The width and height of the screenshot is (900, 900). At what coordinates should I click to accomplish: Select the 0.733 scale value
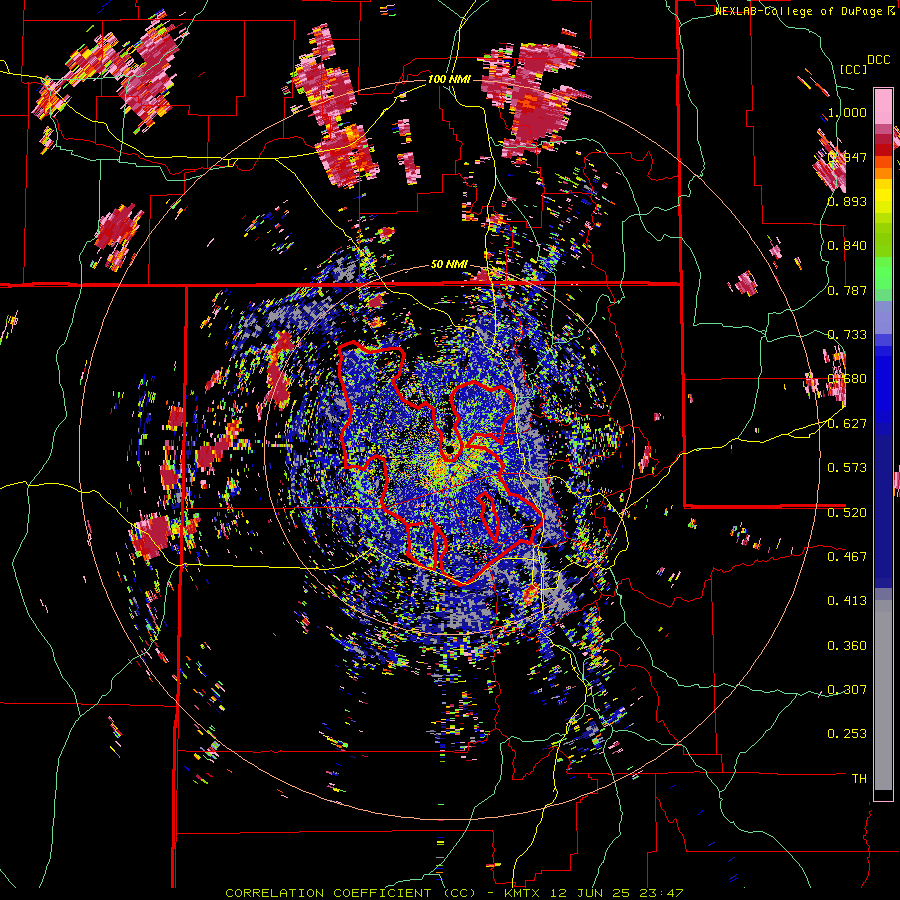click(847, 335)
